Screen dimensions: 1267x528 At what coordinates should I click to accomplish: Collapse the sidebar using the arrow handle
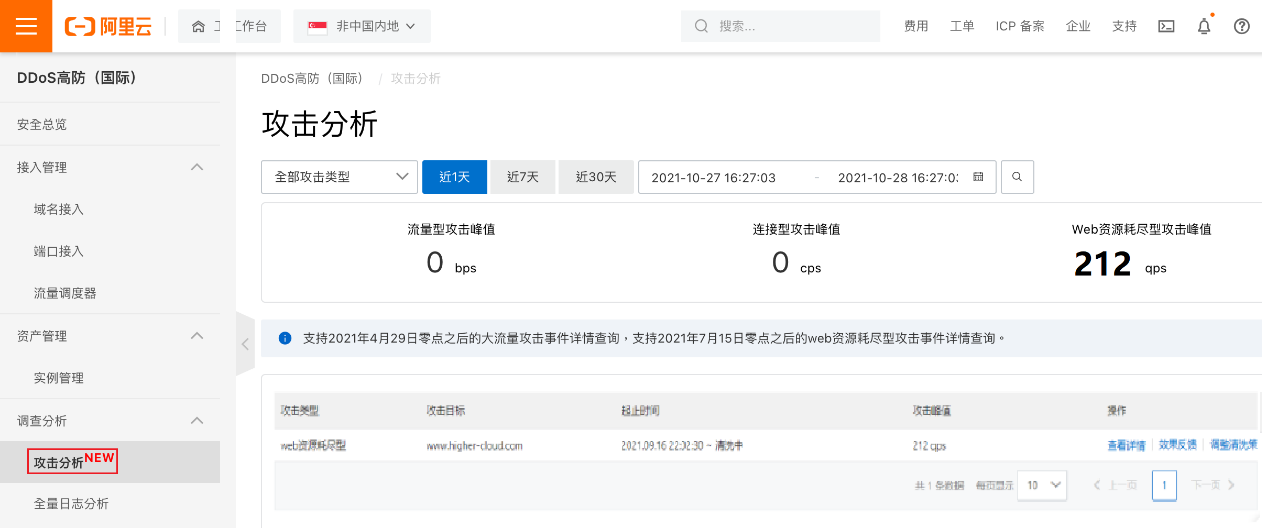(x=245, y=344)
